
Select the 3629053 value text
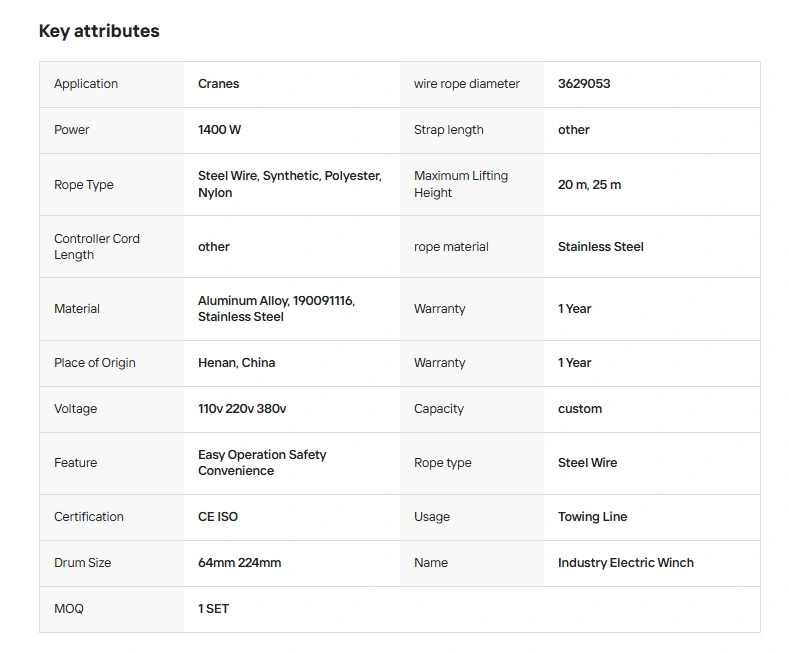[584, 84]
